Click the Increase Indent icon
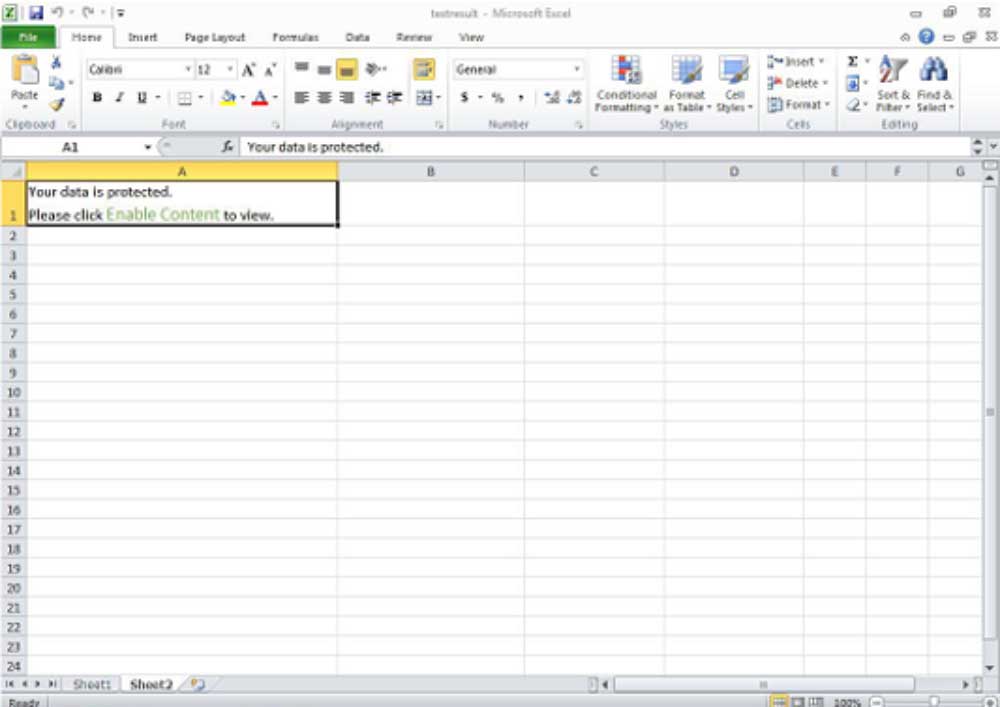 tap(395, 98)
